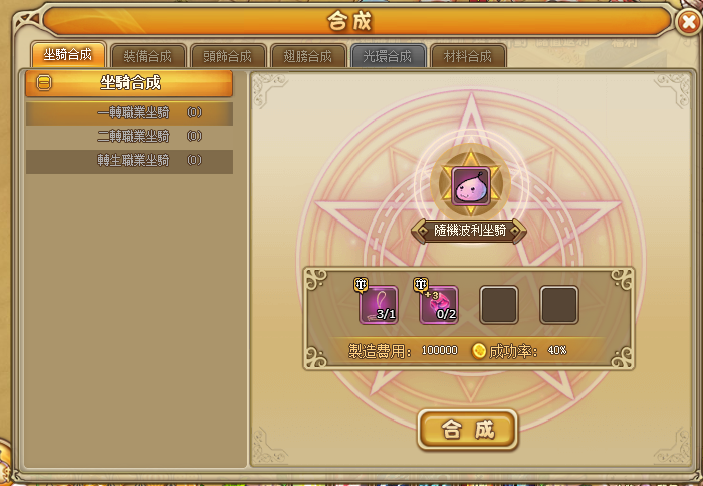The image size is (703, 486).
Task: Switch to the 頭飾合成 tab
Action: 228,56
